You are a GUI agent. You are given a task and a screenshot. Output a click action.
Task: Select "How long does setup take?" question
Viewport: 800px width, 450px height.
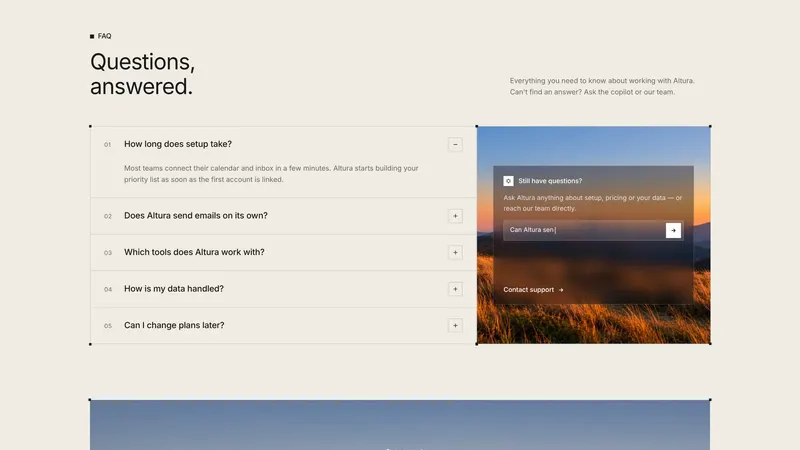coord(178,144)
